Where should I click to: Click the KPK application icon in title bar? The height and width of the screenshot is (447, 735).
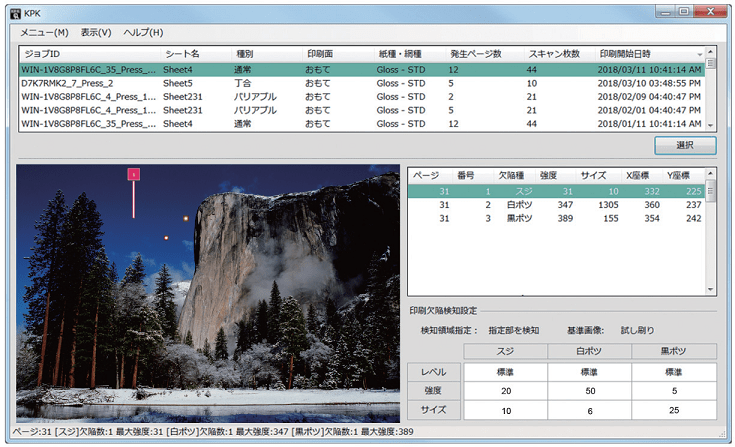click(x=15, y=13)
